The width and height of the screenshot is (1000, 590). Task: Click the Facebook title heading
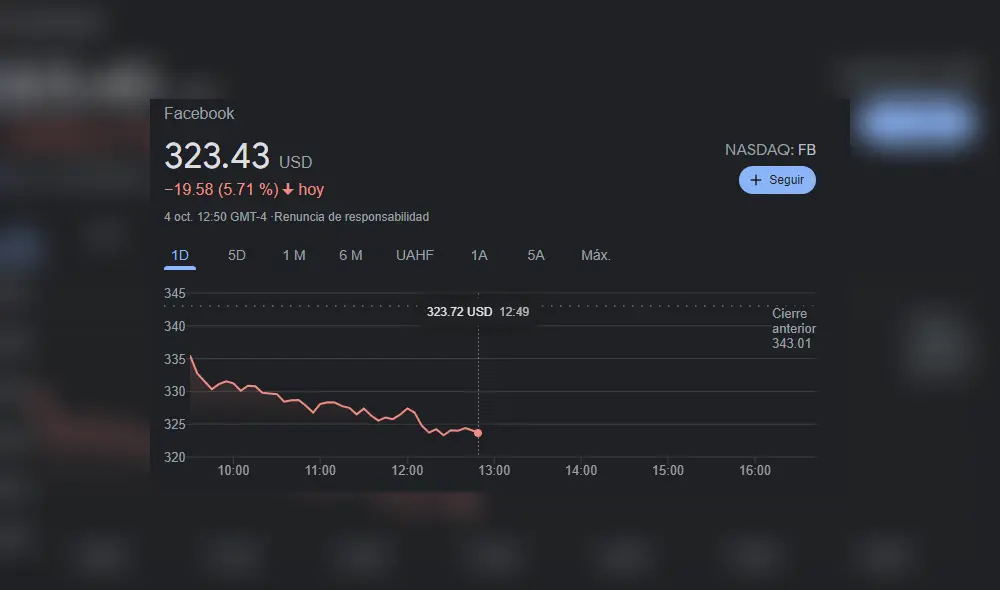point(199,114)
